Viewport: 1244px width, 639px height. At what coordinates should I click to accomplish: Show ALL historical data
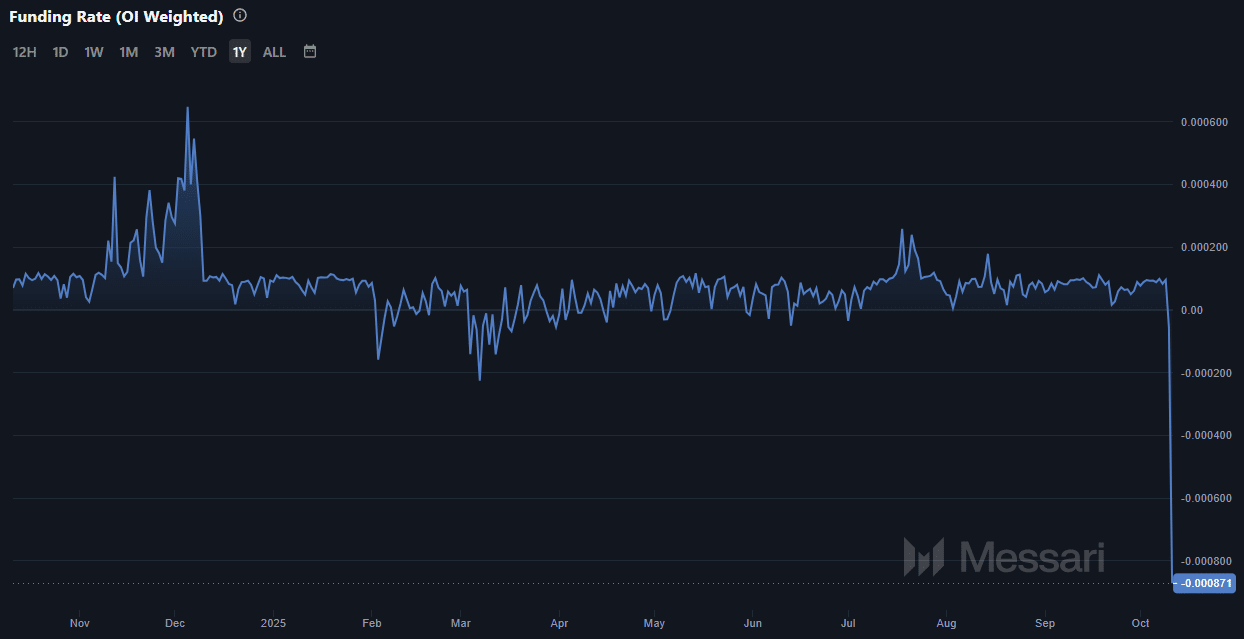click(x=274, y=52)
